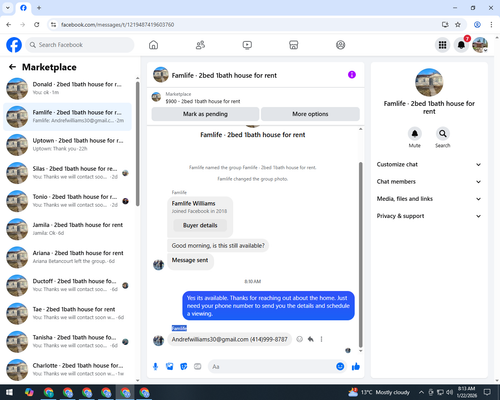500x400 pixels.
Task: Open Silas - 2bed 1bath house conversation
Action: [x=68, y=173]
